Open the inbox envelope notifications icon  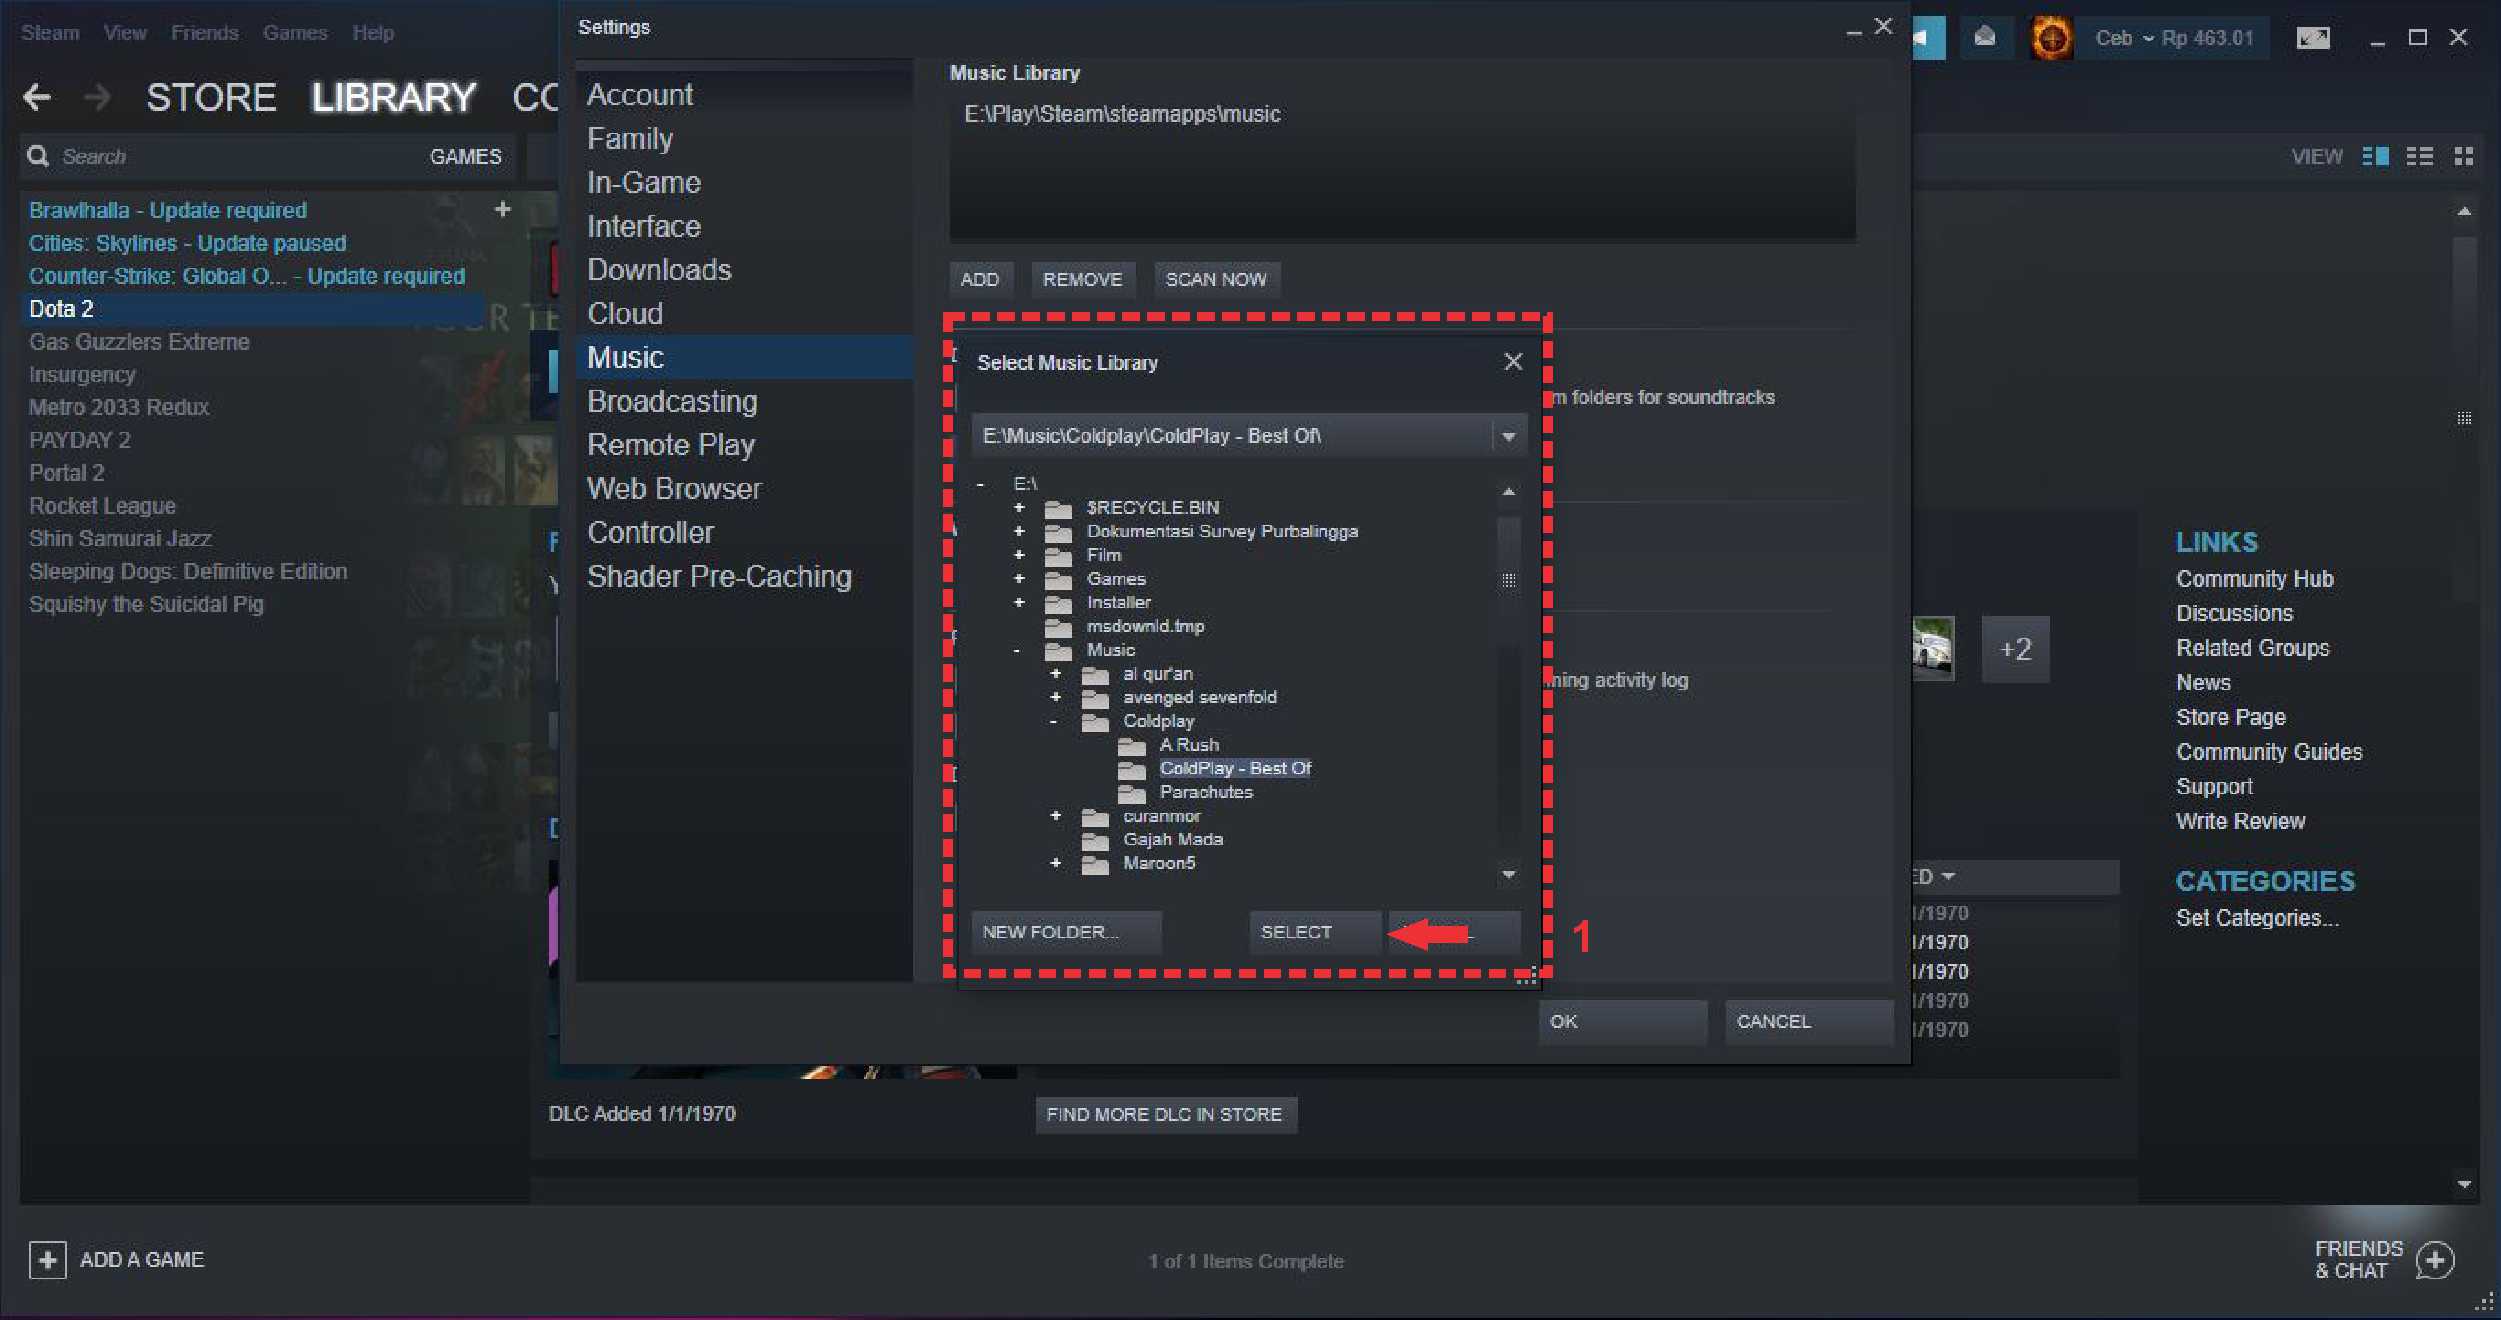coord(1985,38)
